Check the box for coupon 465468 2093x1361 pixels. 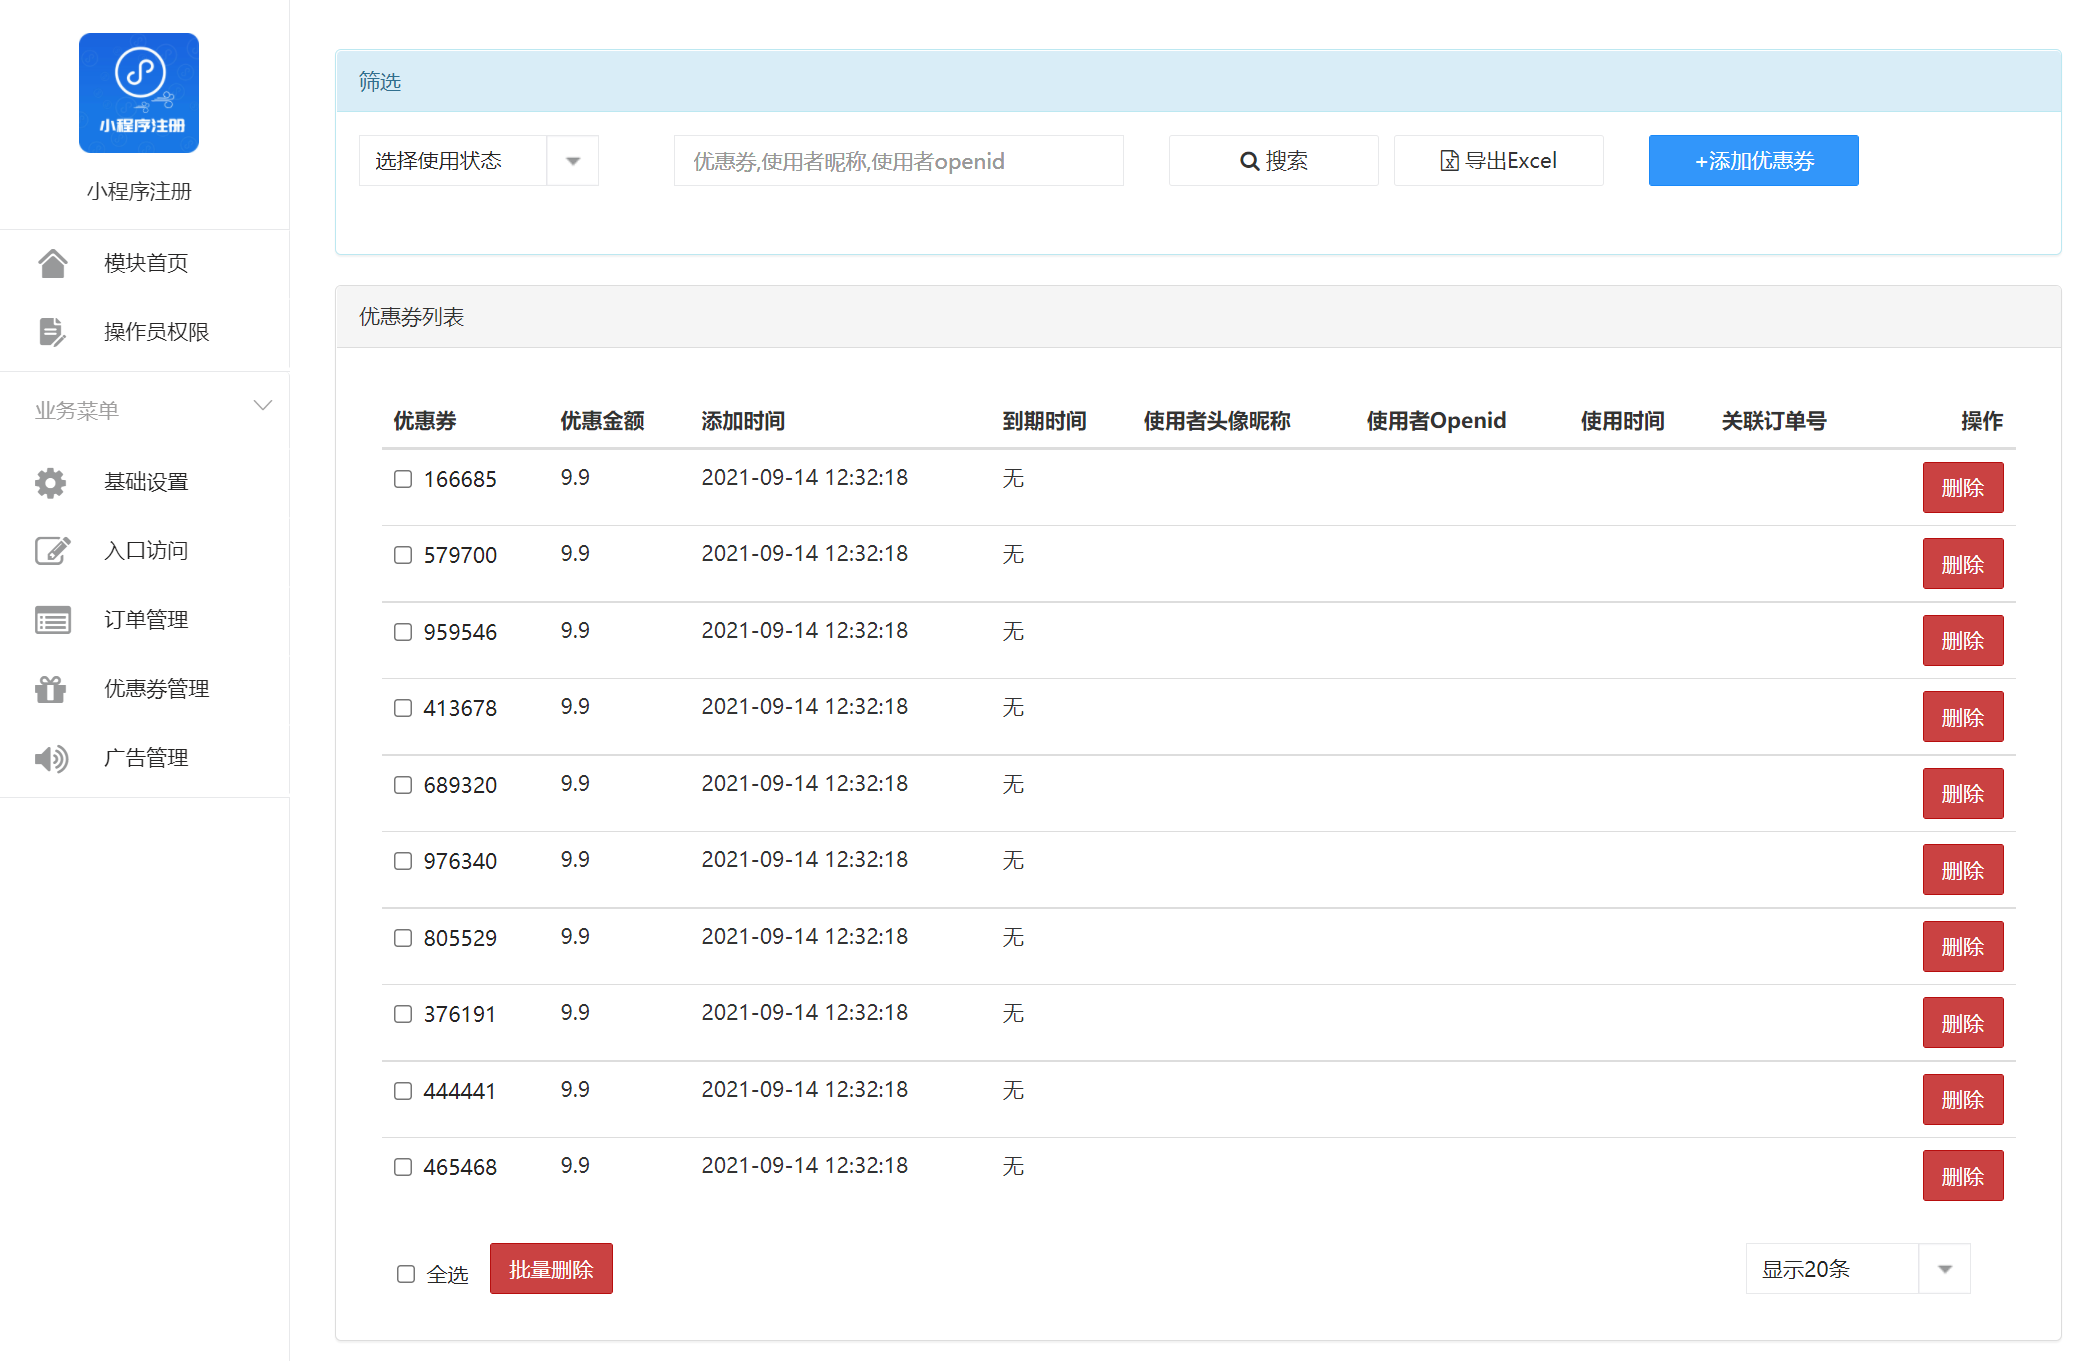click(403, 1167)
